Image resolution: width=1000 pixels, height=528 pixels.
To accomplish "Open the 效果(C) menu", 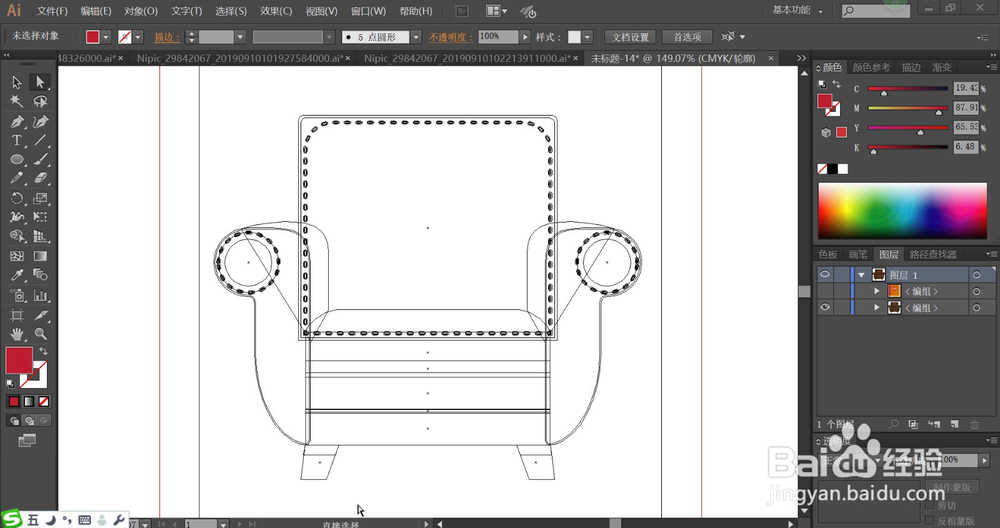I will pyautogui.click(x=276, y=11).
